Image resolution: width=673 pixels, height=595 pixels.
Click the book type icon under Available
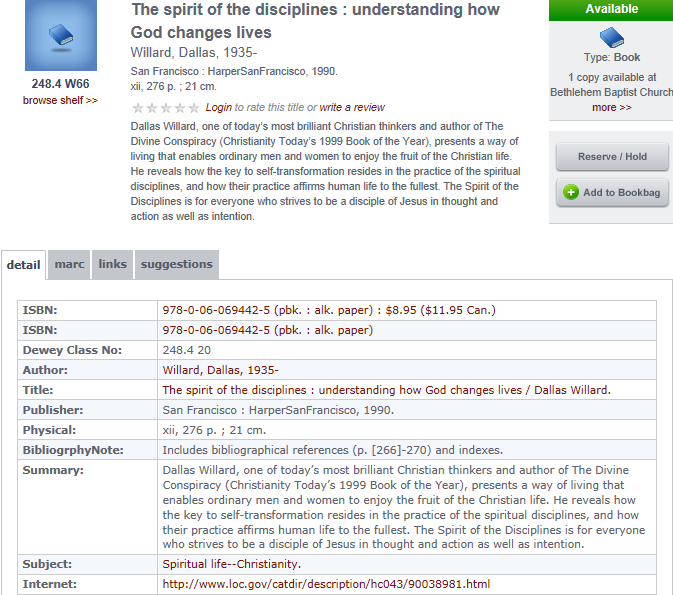point(612,37)
